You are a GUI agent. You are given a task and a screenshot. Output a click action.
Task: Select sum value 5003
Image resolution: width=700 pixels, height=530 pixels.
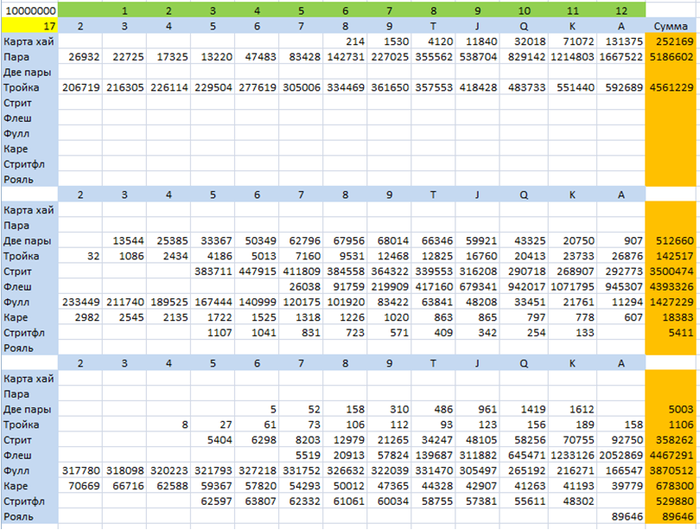[x=671, y=409]
